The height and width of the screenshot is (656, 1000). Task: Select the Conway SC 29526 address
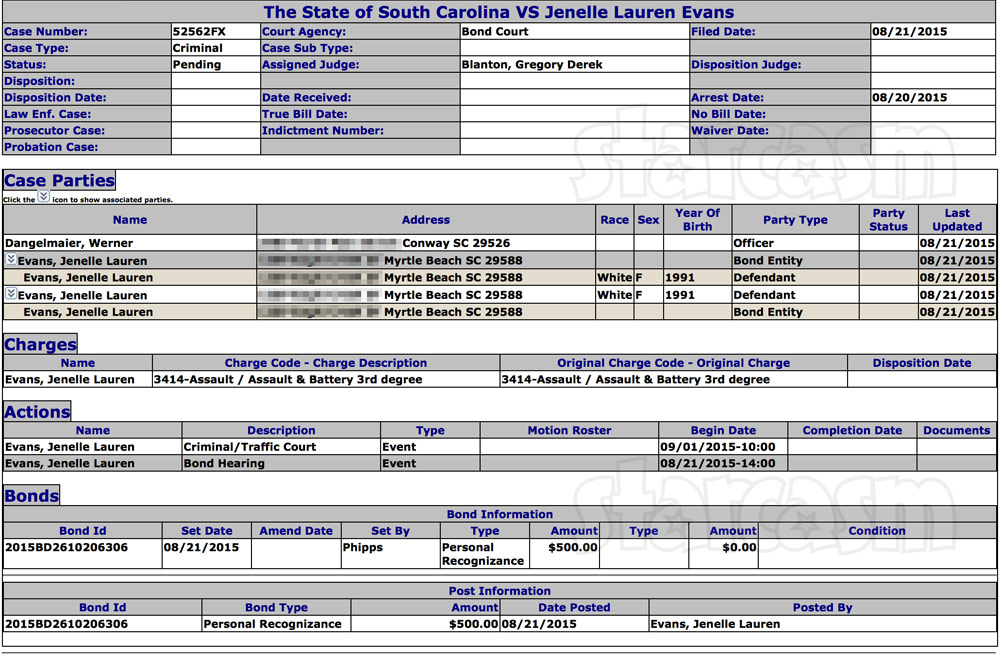pyautogui.click(x=456, y=243)
